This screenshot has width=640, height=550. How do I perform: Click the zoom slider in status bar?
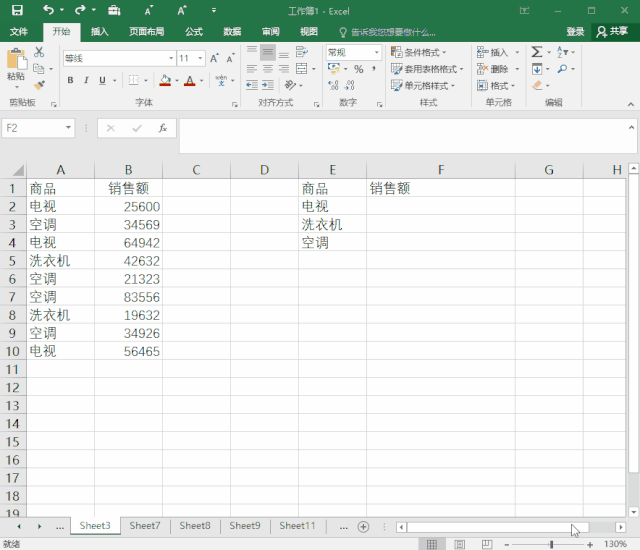click(x=551, y=544)
